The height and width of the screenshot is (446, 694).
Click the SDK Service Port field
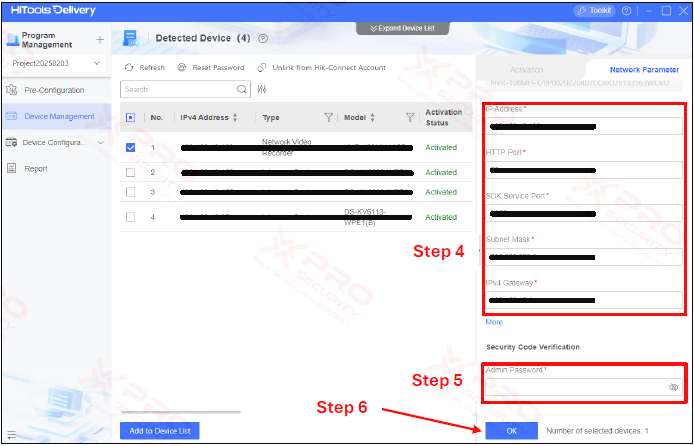click(x=584, y=213)
